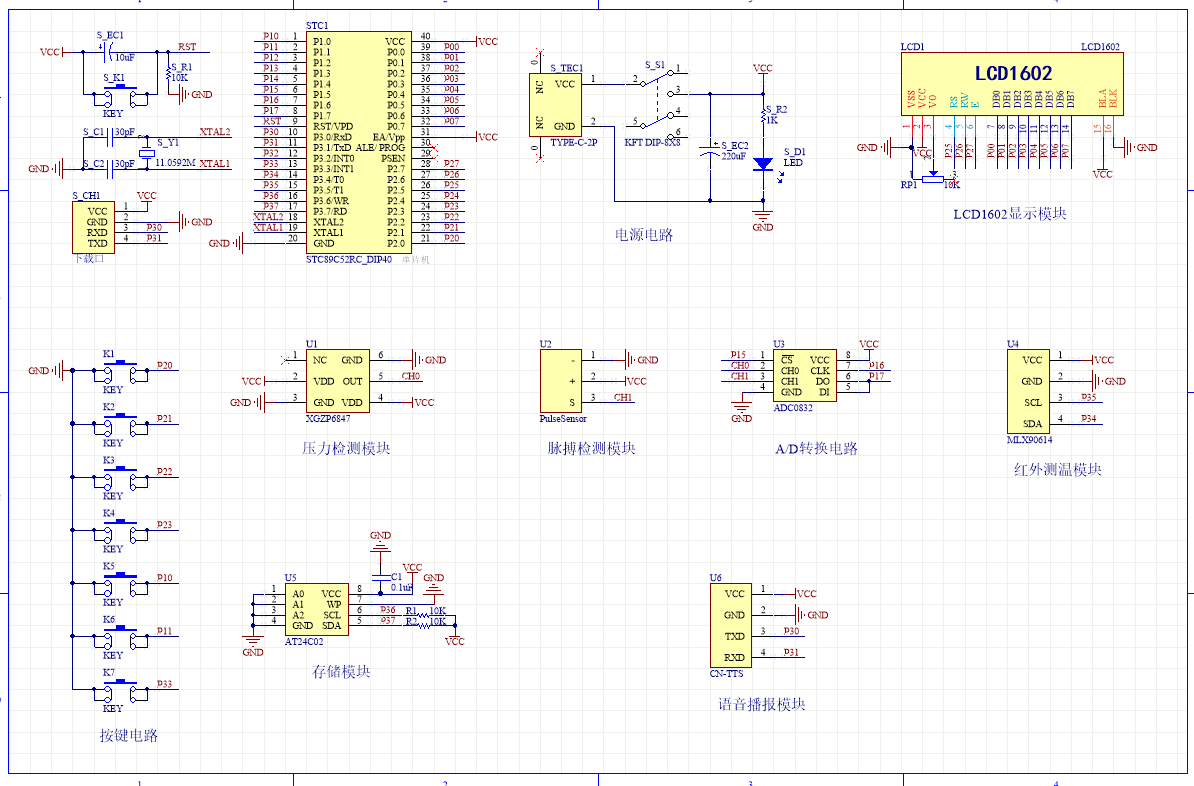The image size is (1194, 786).
Task: Click the 电源电路 text label
Action: click(644, 236)
